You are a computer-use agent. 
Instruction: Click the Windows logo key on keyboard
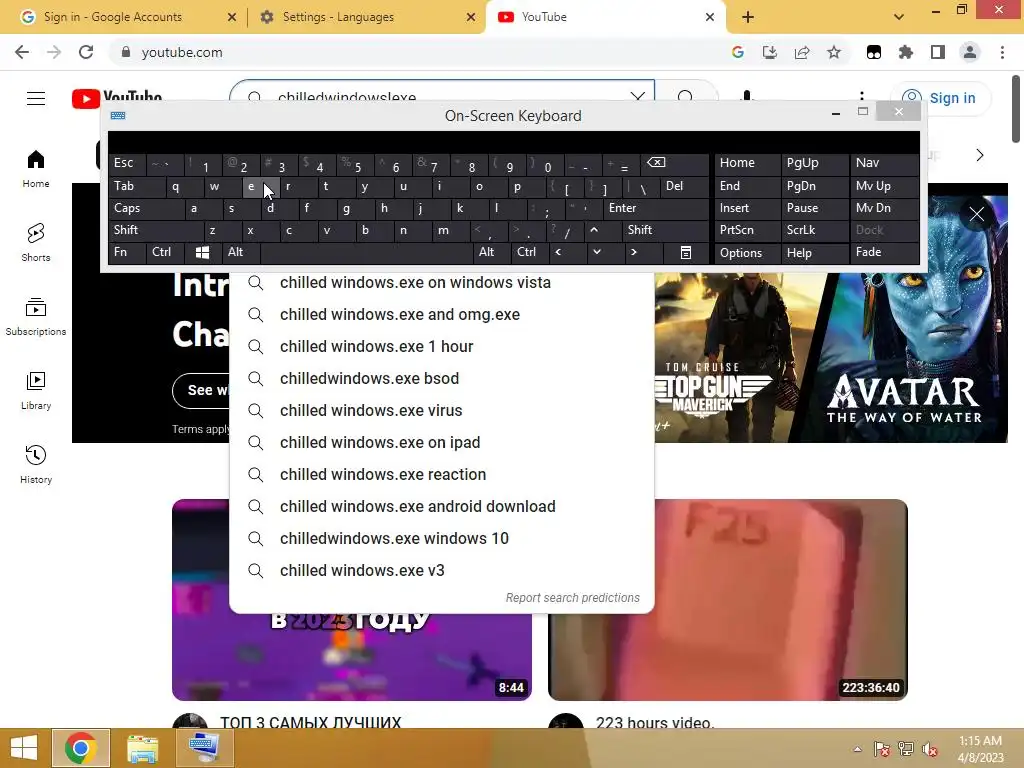202,252
